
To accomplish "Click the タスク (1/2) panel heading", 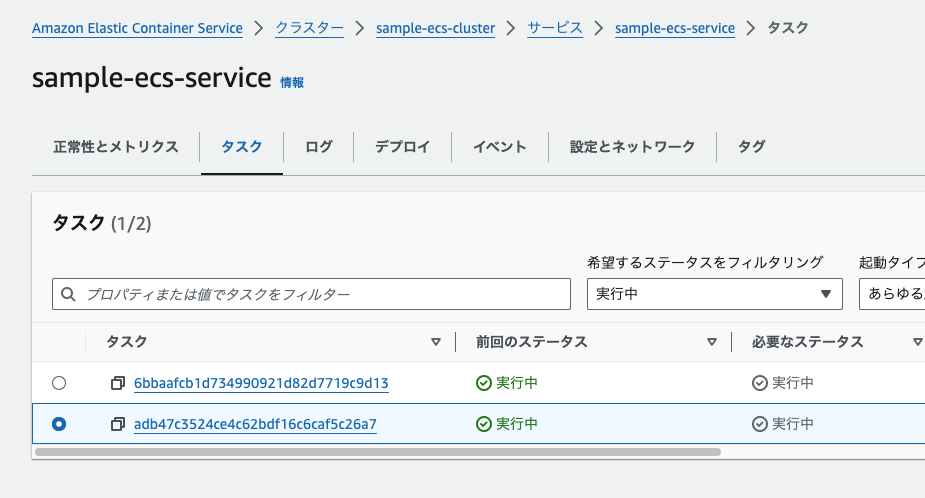I will 102,223.
